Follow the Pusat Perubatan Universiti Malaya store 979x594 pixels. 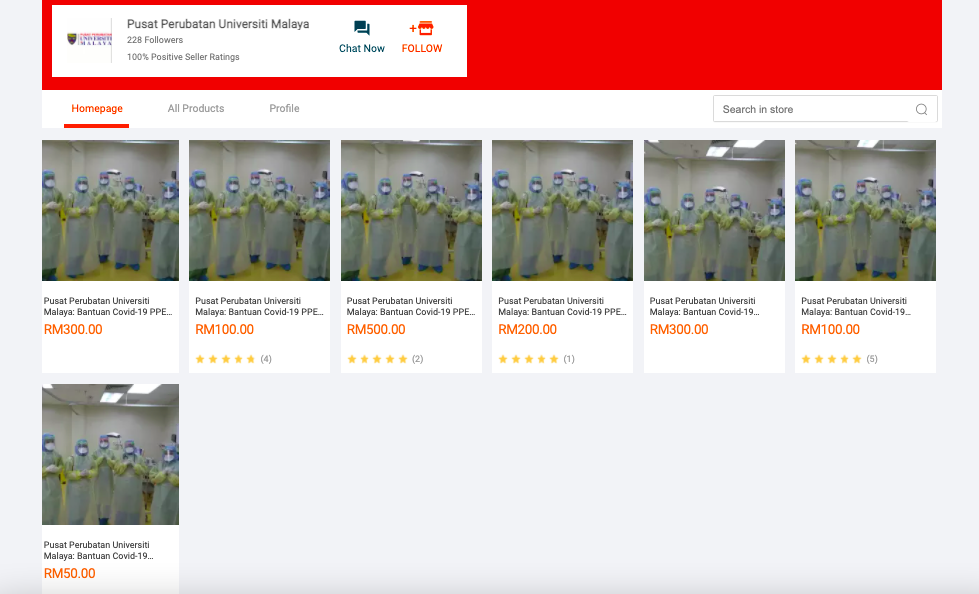click(x=421, y=37)
